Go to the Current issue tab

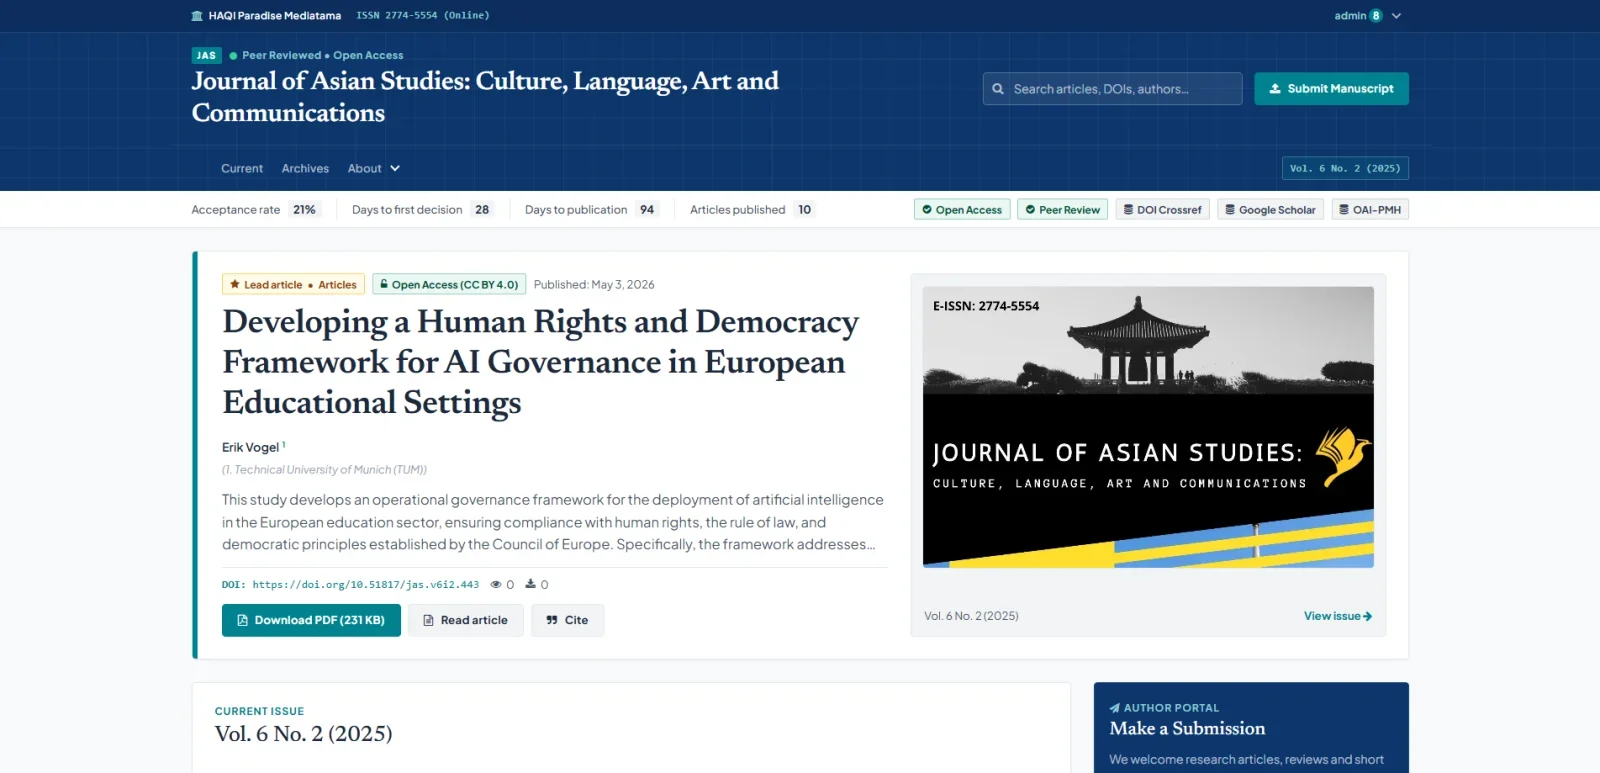(x=242, y=169)
